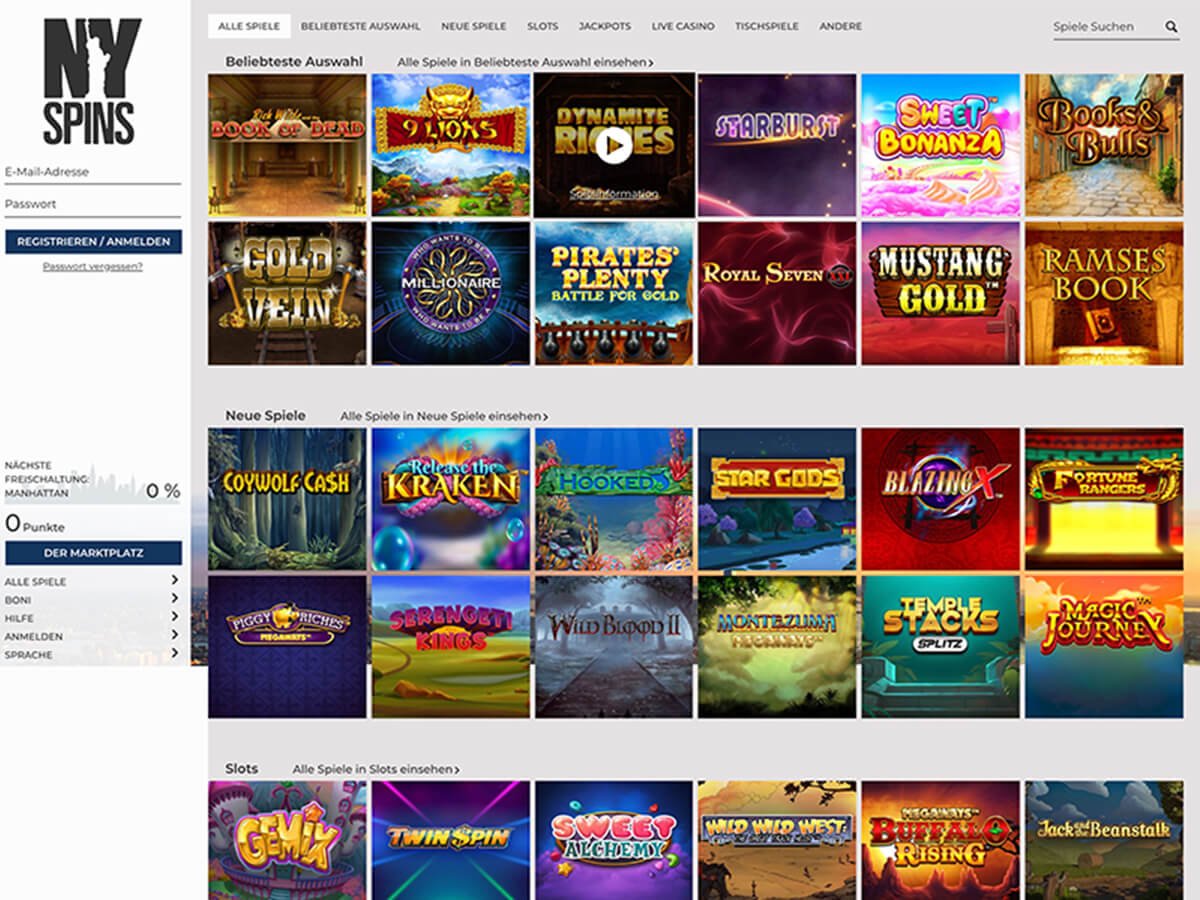Open the Royal Seven XXL game
Viewport: 1200px width, 900px height.
777,293
